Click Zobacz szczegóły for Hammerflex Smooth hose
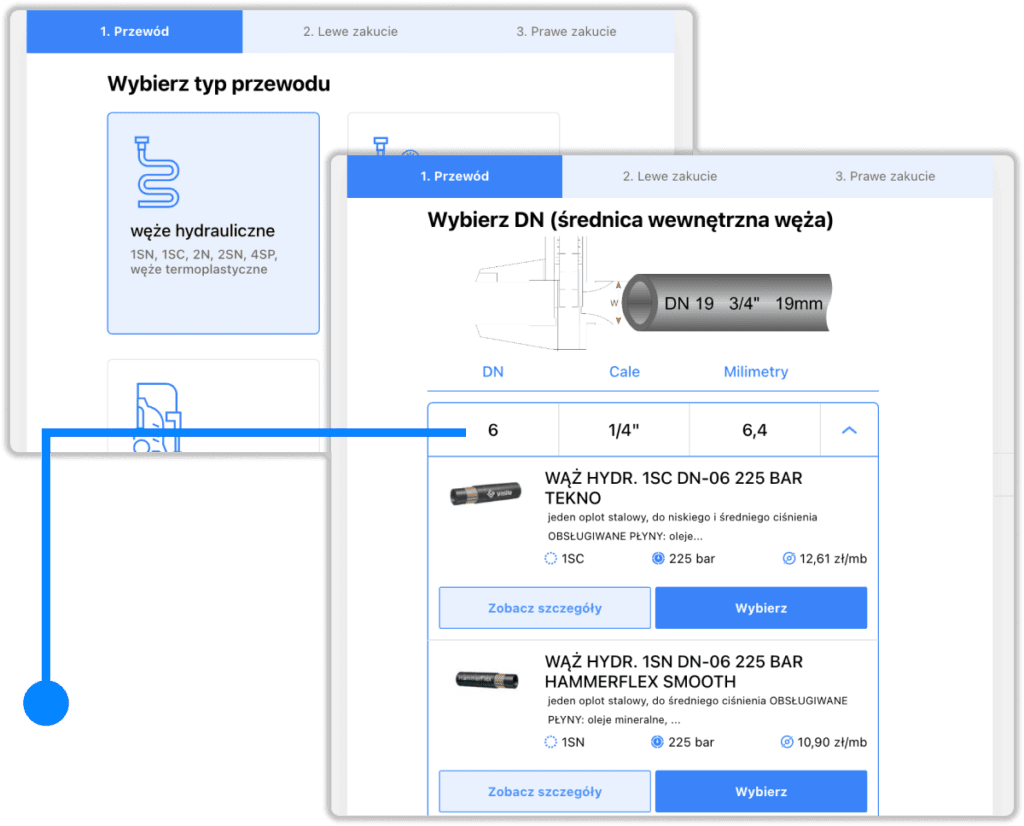Image resolution: width=1024 pixels, height=826 pixels. (545, 792)
